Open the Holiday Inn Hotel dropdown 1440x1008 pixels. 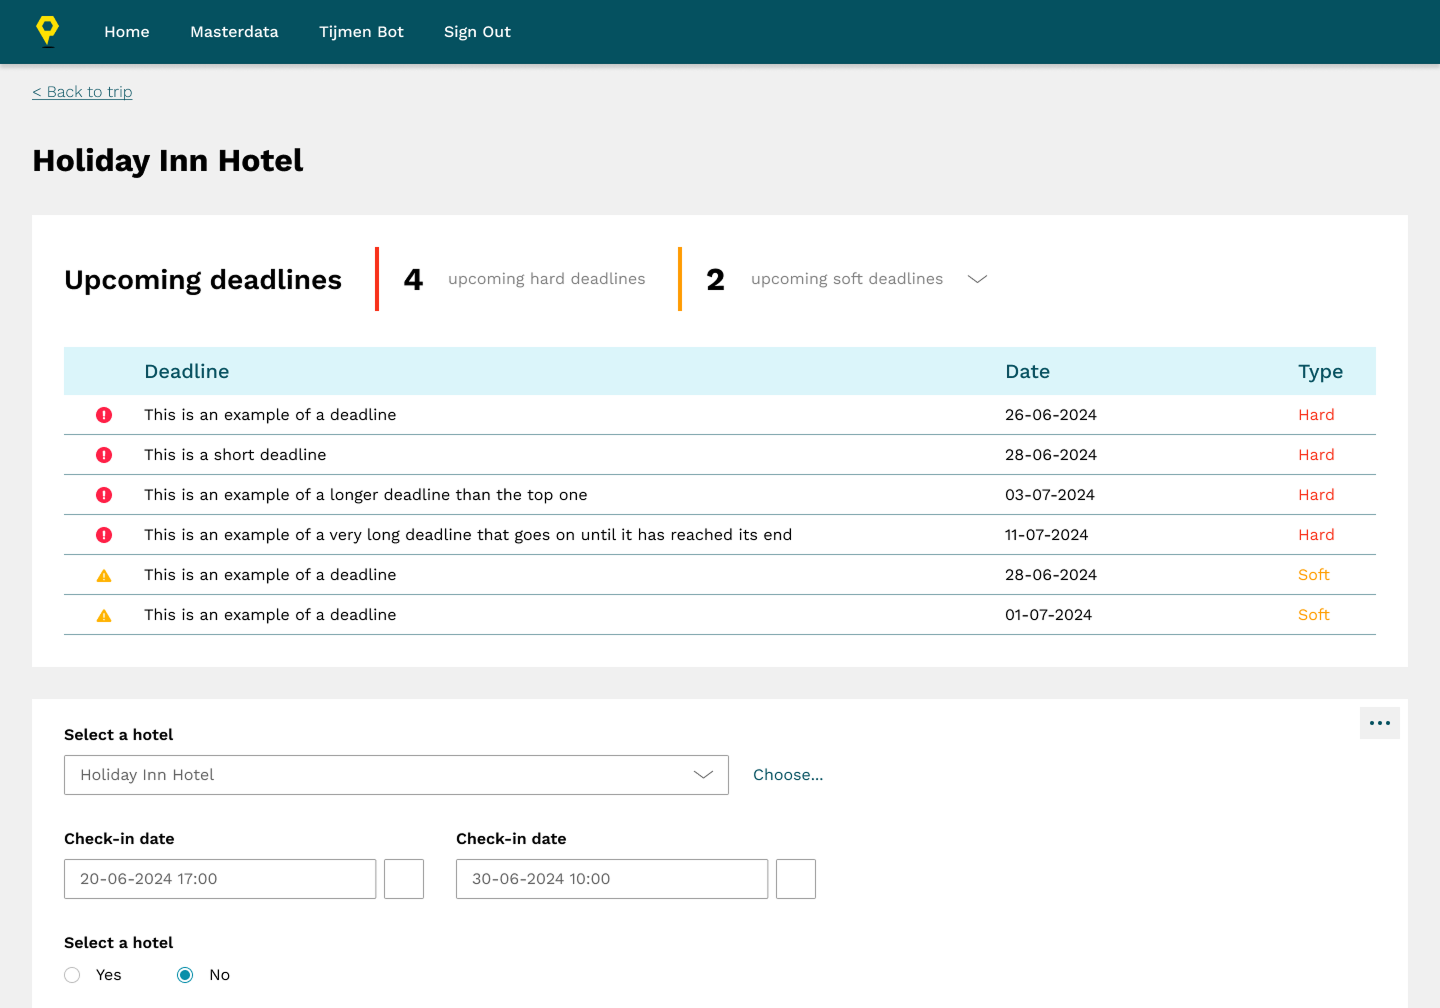tap(396, 775)
